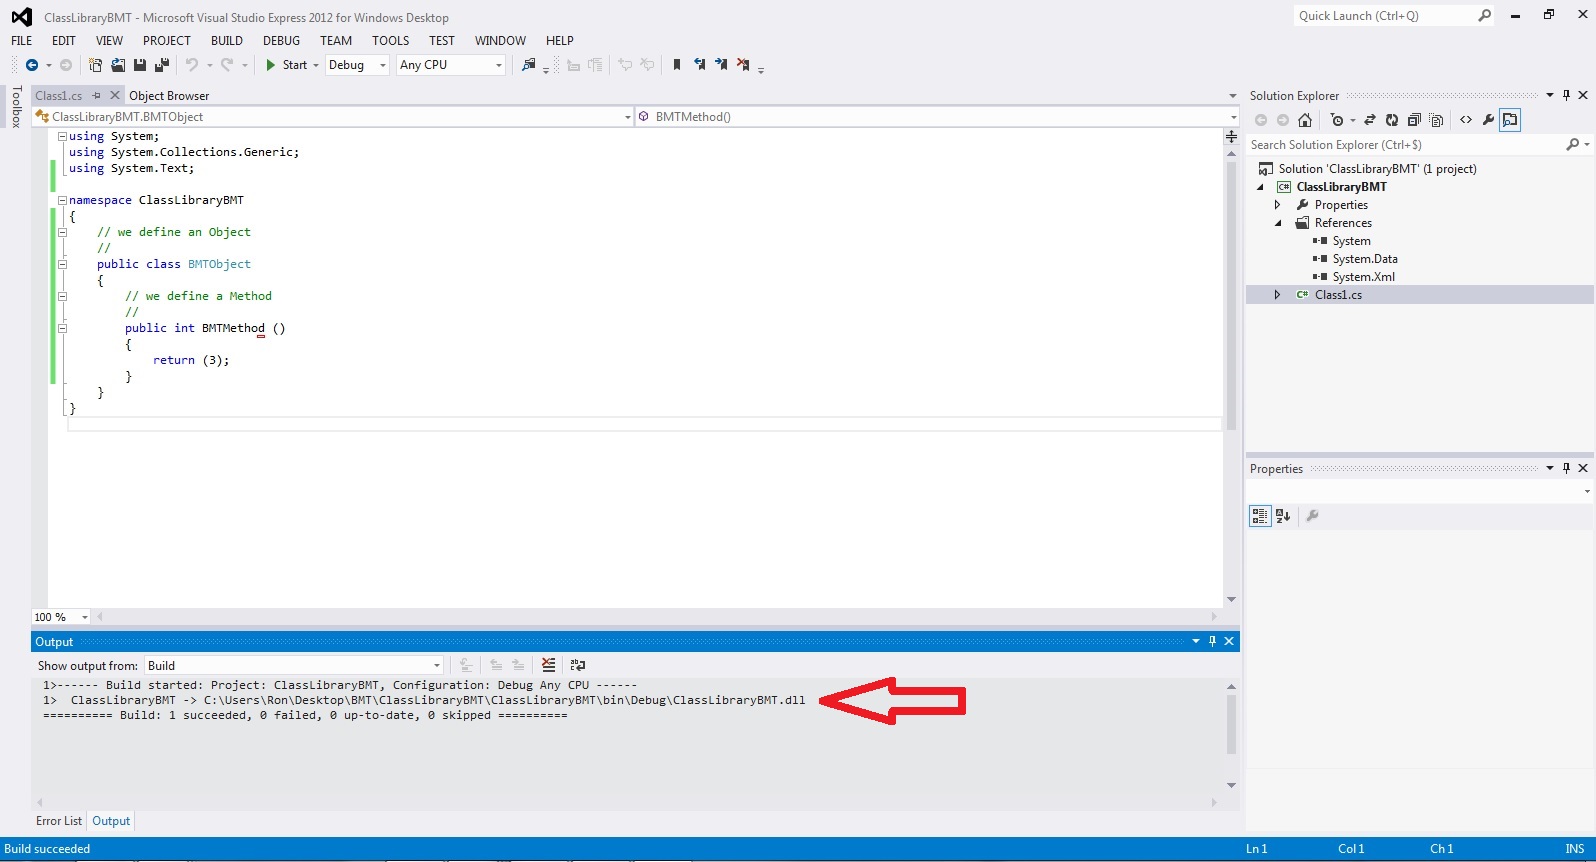Toggle a bookmark on the current line

(x=677, y=65)
